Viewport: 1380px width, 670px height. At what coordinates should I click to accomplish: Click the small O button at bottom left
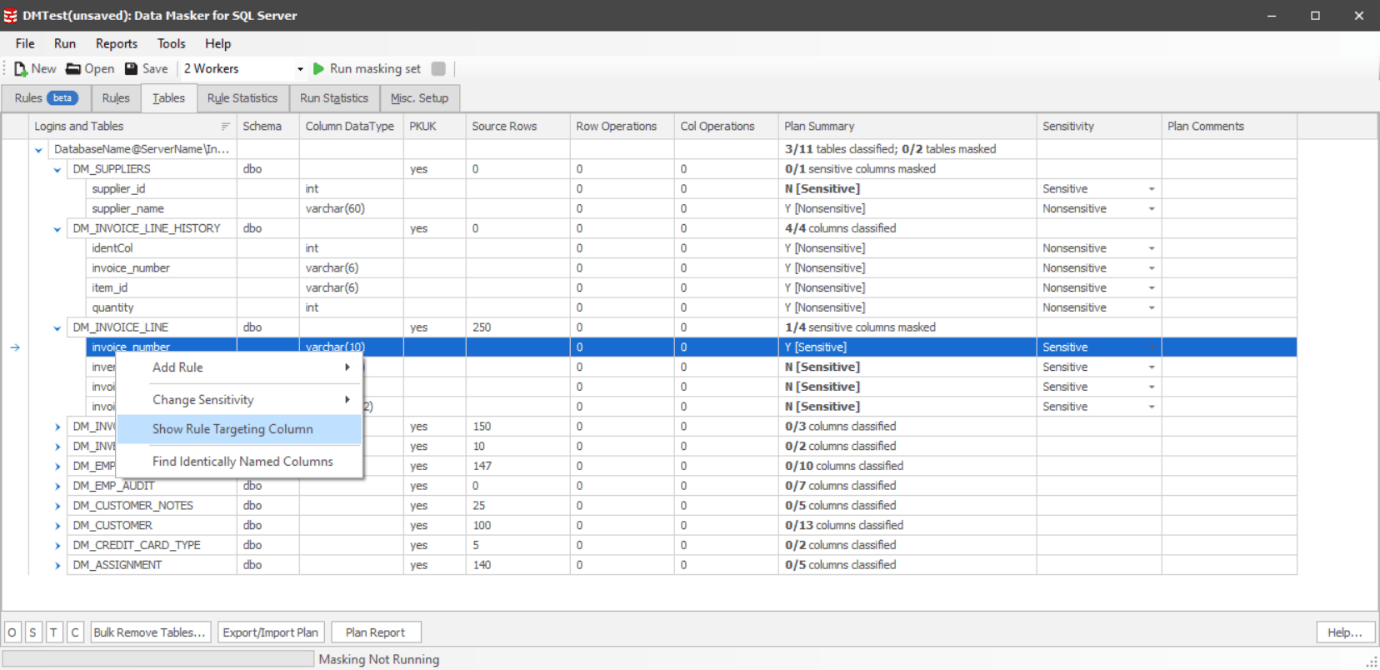point(12,632)
